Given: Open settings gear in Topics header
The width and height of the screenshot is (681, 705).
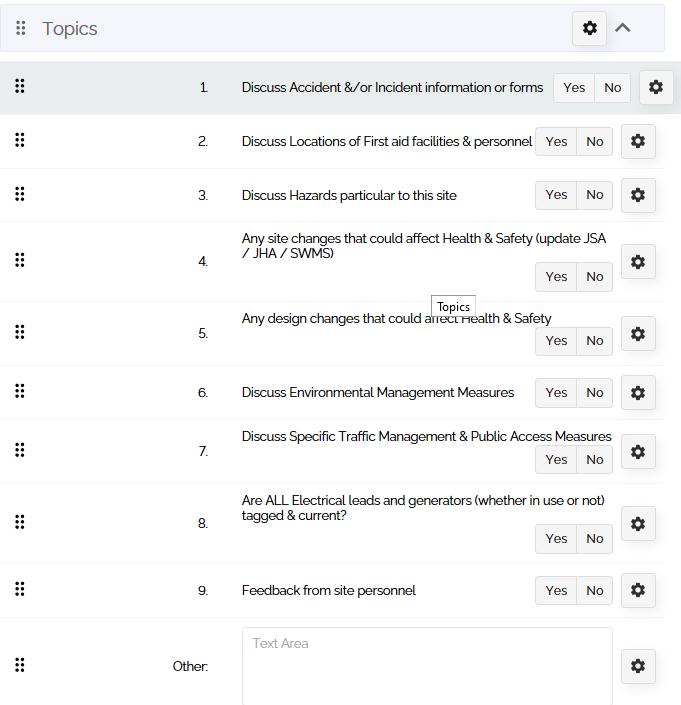Looking at the screenshot, I should point(589,28).
